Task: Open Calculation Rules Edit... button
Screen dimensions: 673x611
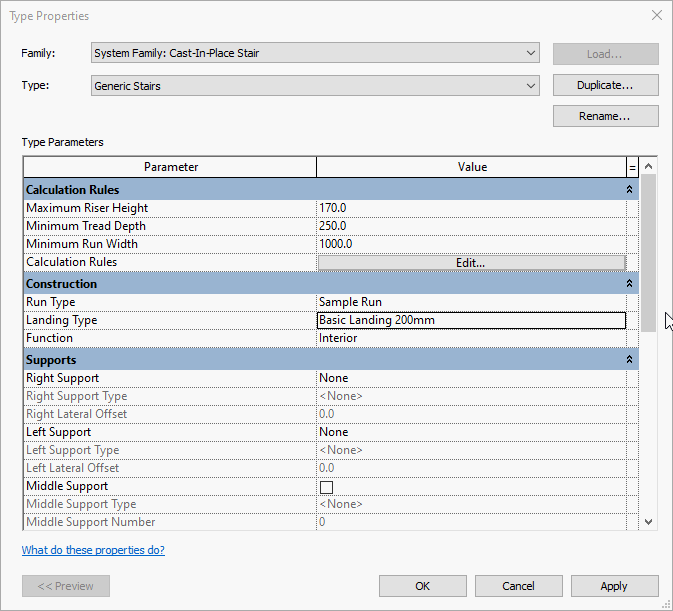Action: point(471,263)
